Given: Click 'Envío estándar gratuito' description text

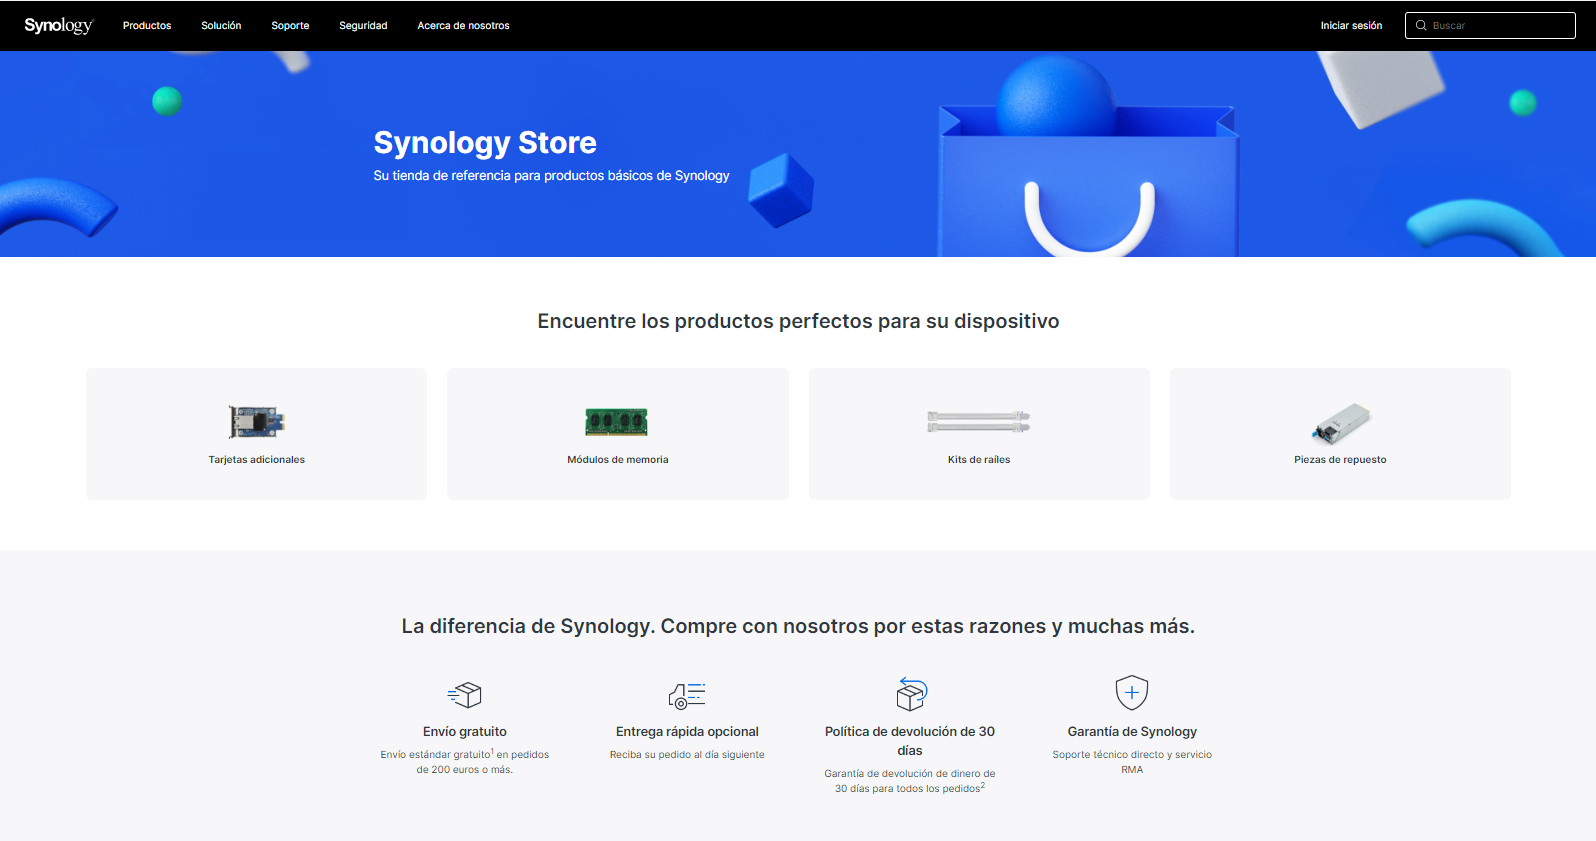Looking at the screenshot, I should pos(465,762).
